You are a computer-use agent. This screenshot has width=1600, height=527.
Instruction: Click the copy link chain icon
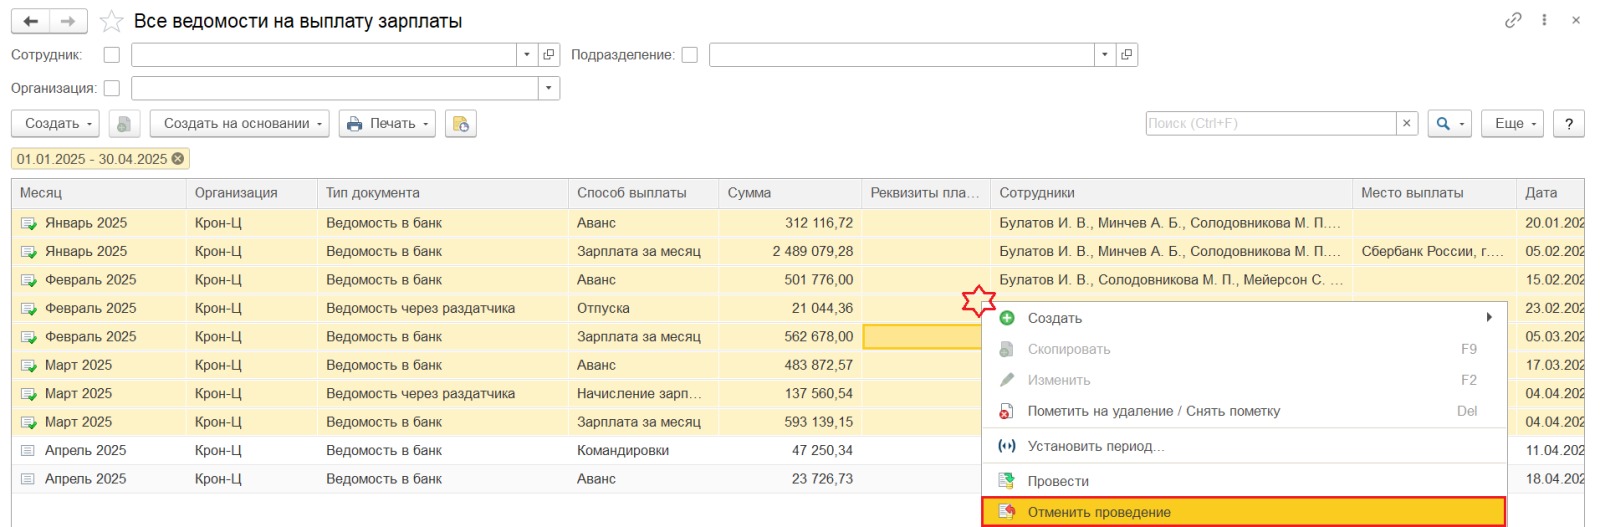[1513, 20]
